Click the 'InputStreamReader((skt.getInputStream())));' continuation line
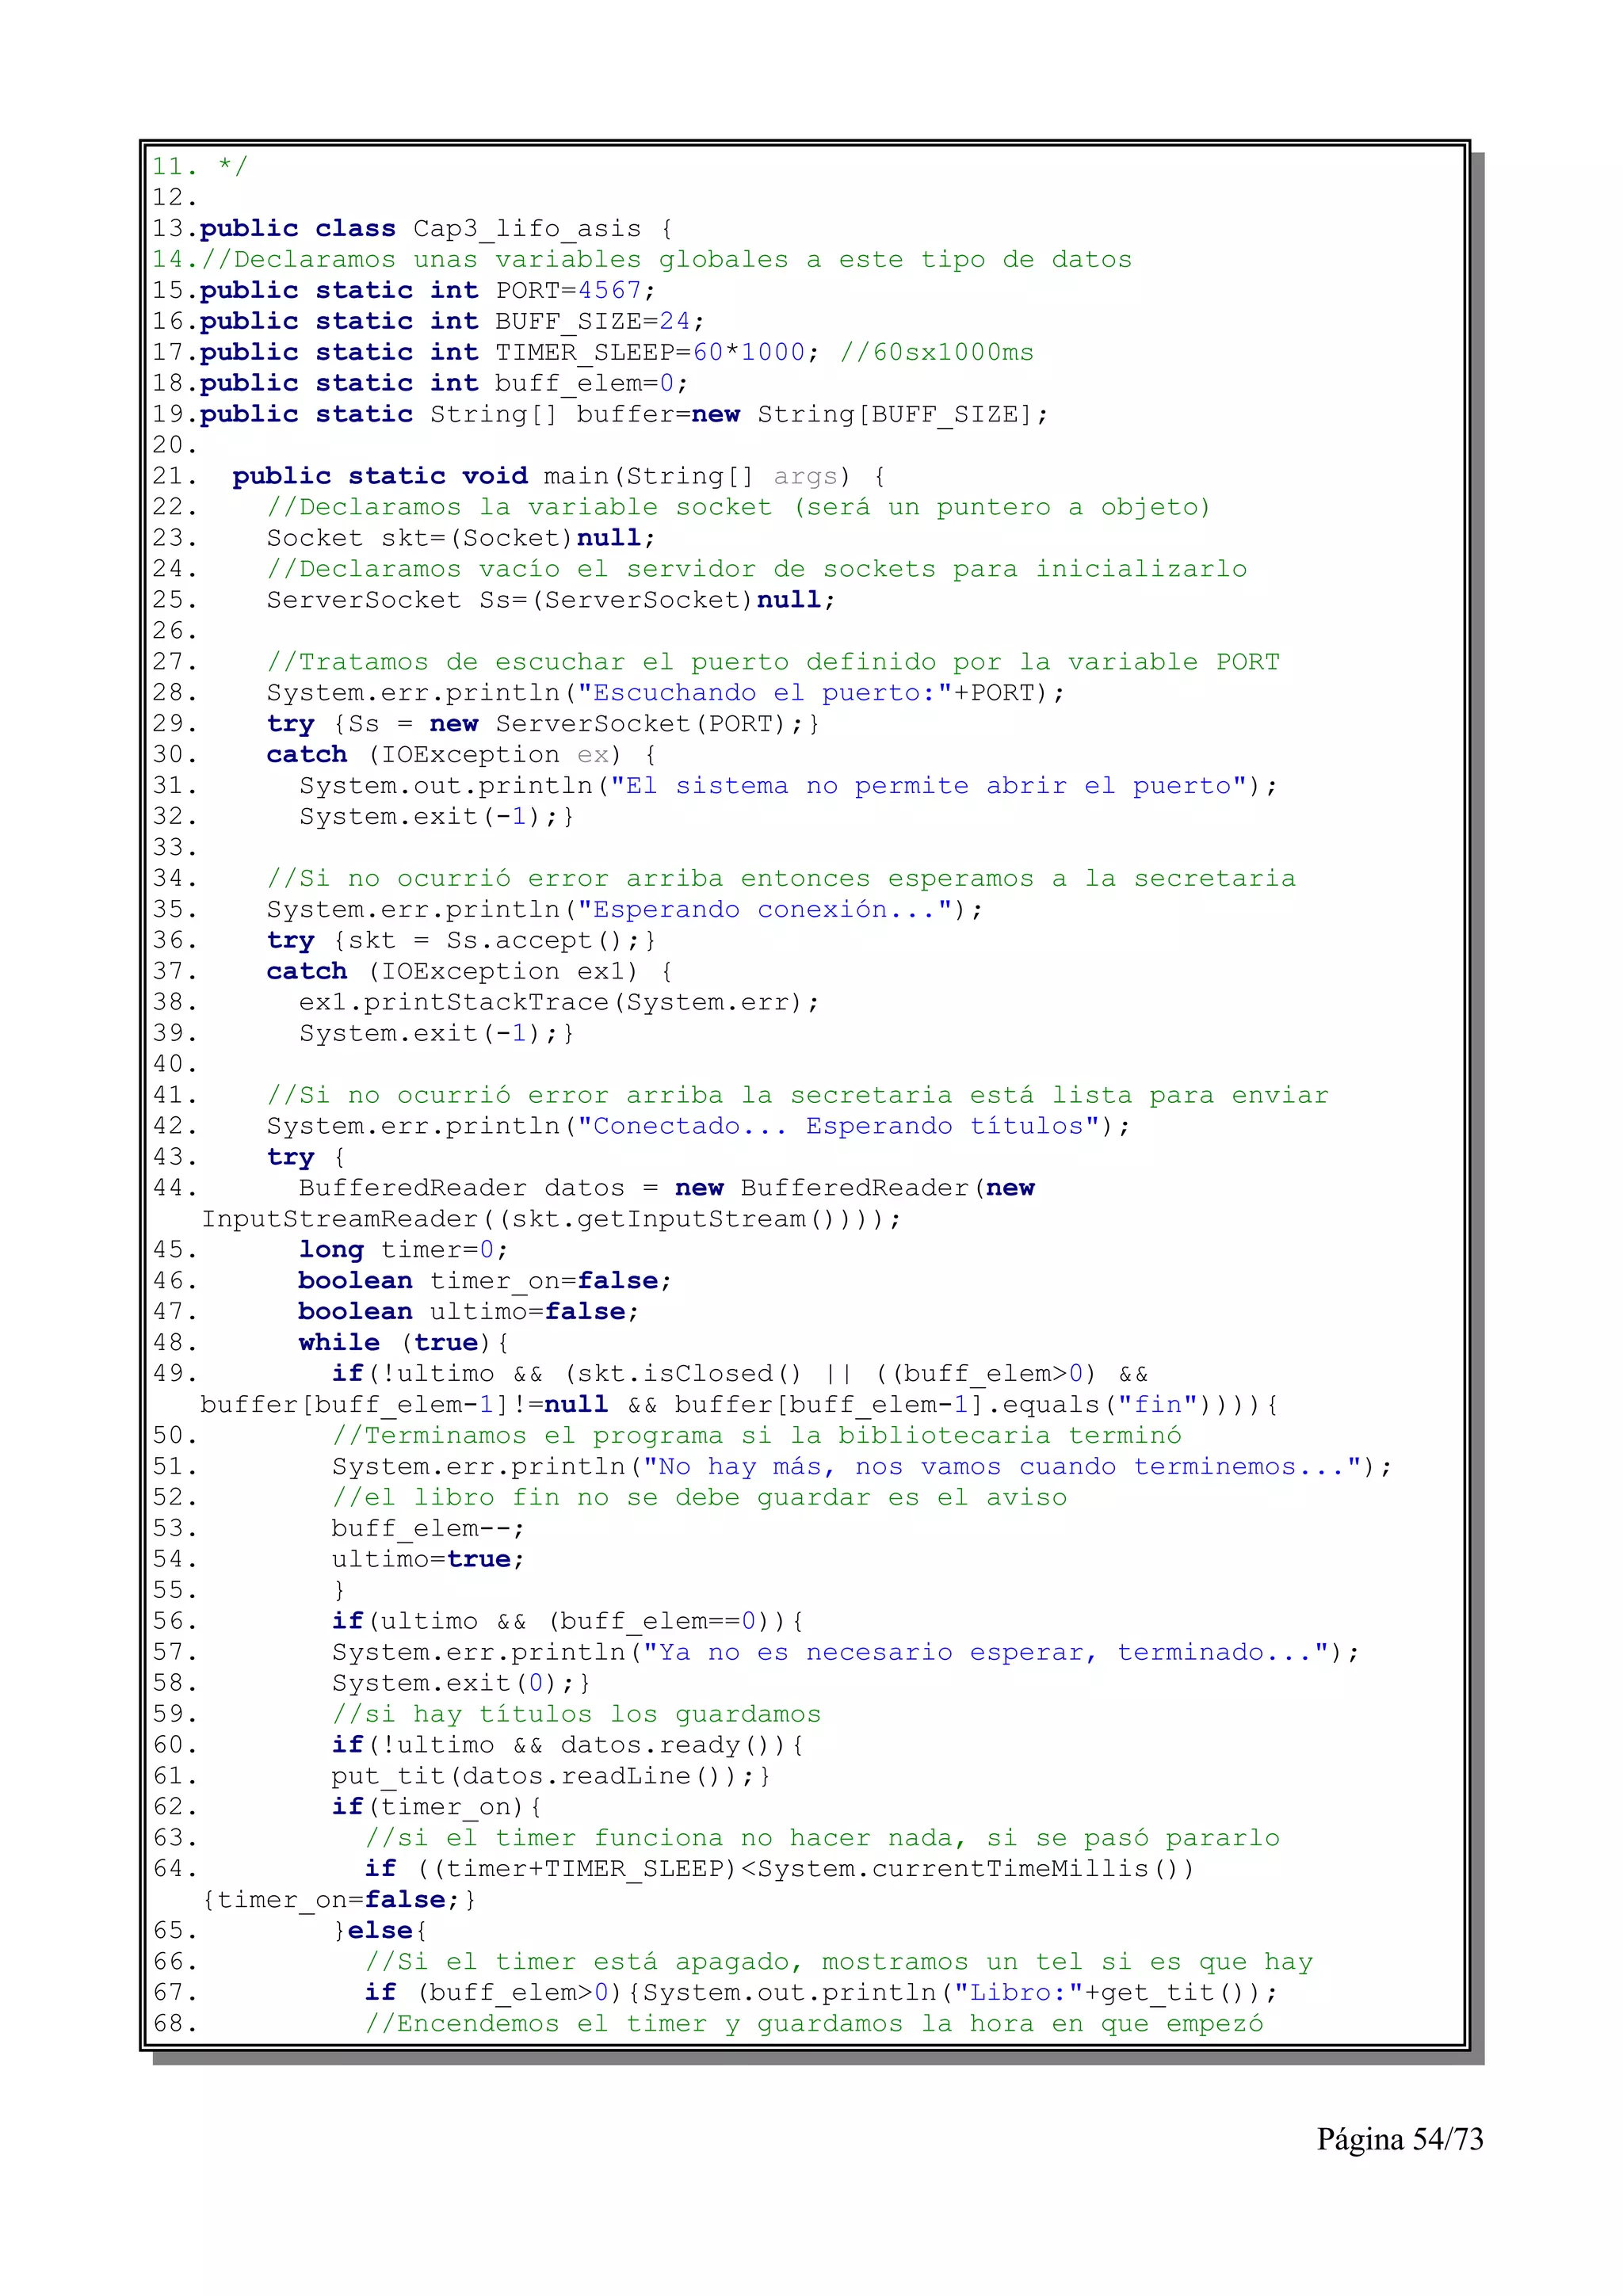 (x=551, y=1220)
